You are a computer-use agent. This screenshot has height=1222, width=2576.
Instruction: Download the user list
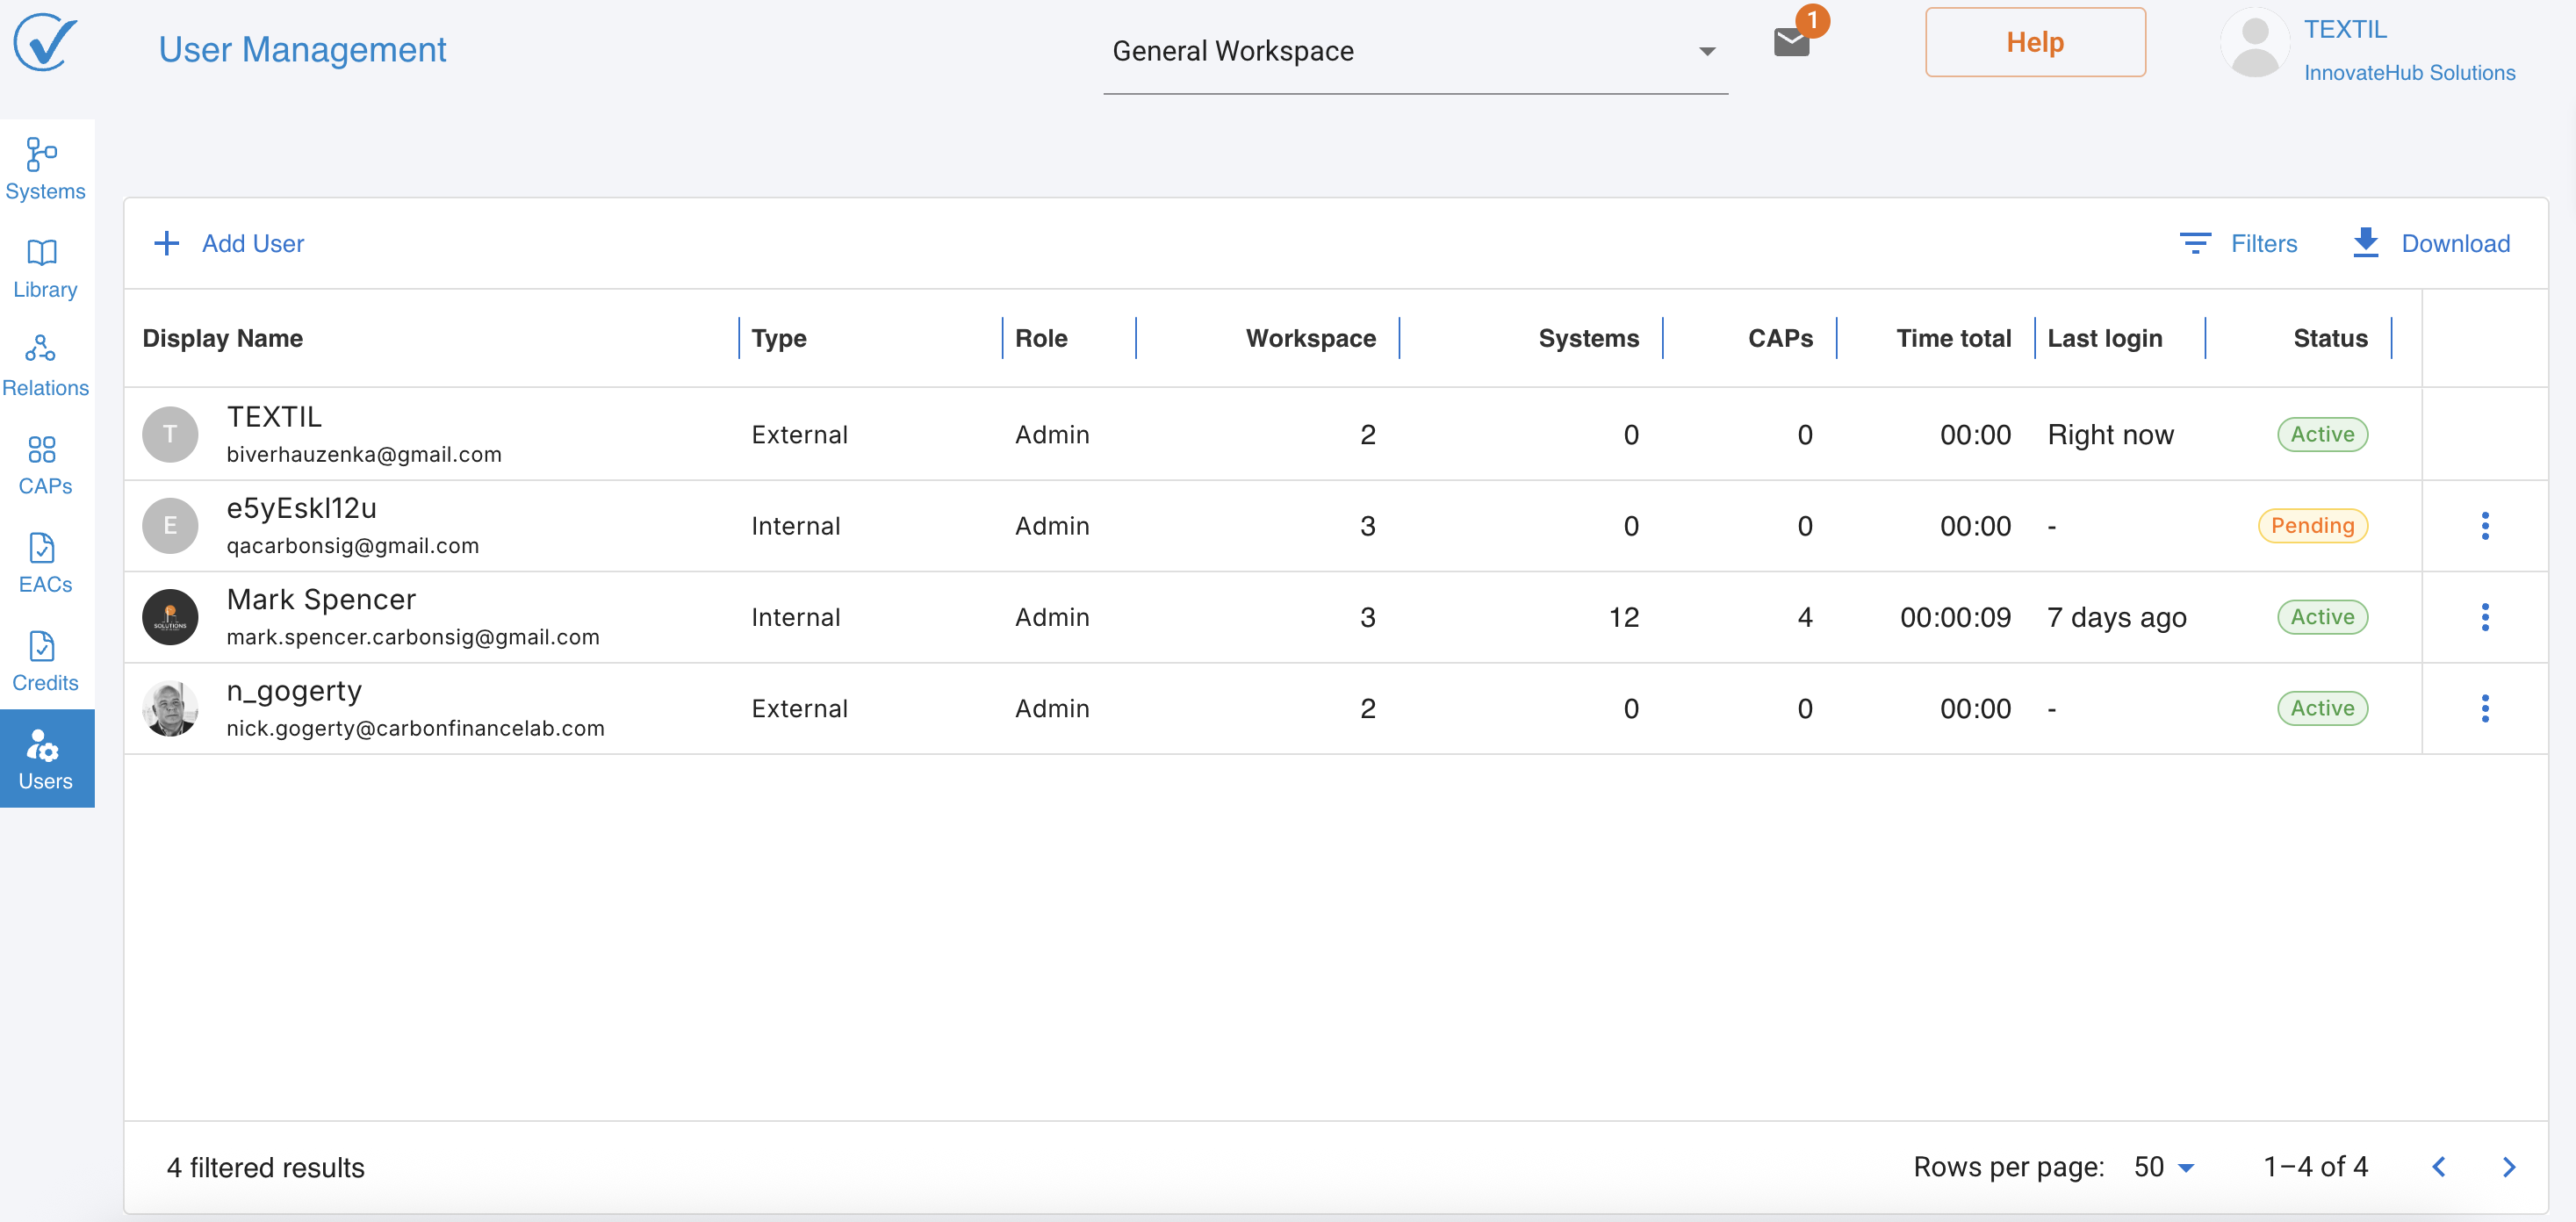2430,243
